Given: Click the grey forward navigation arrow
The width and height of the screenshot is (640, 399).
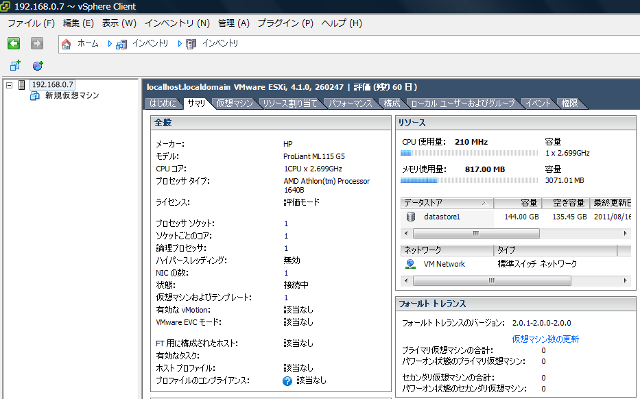Looking at the screenshot, I should coord(37,43).
